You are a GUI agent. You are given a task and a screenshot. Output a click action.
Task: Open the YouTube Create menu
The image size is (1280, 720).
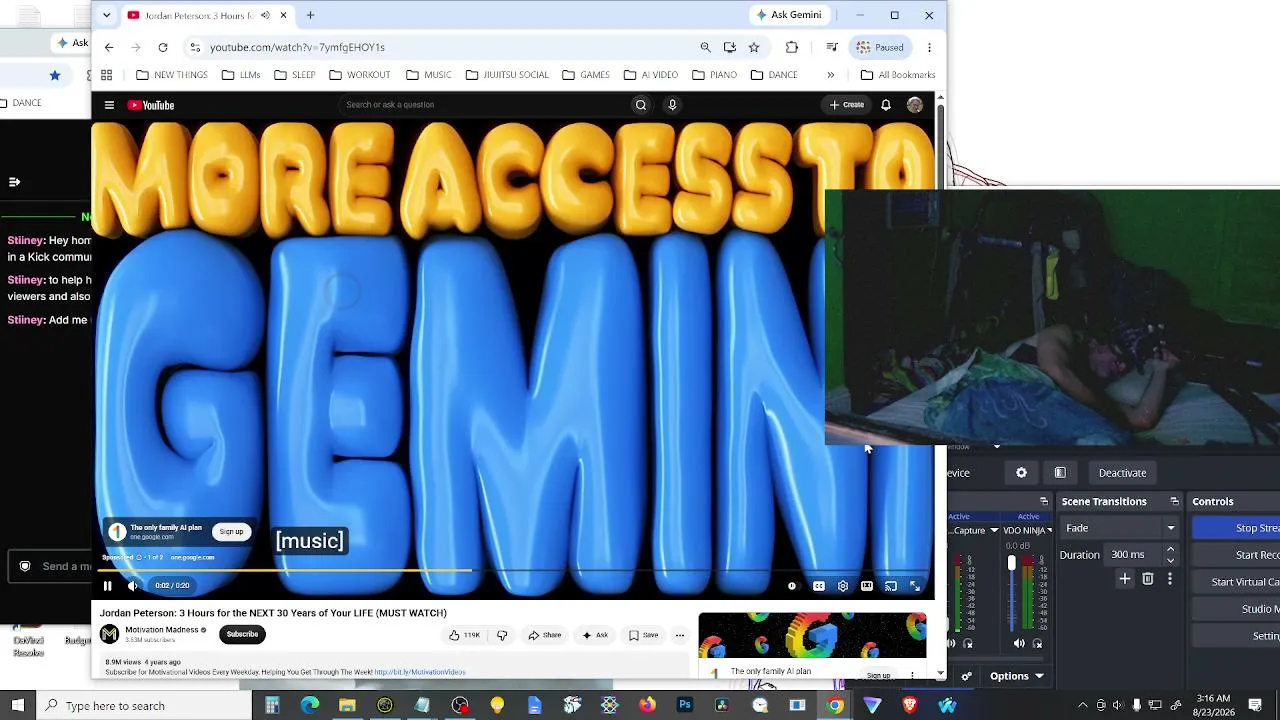tap(847, 105)
